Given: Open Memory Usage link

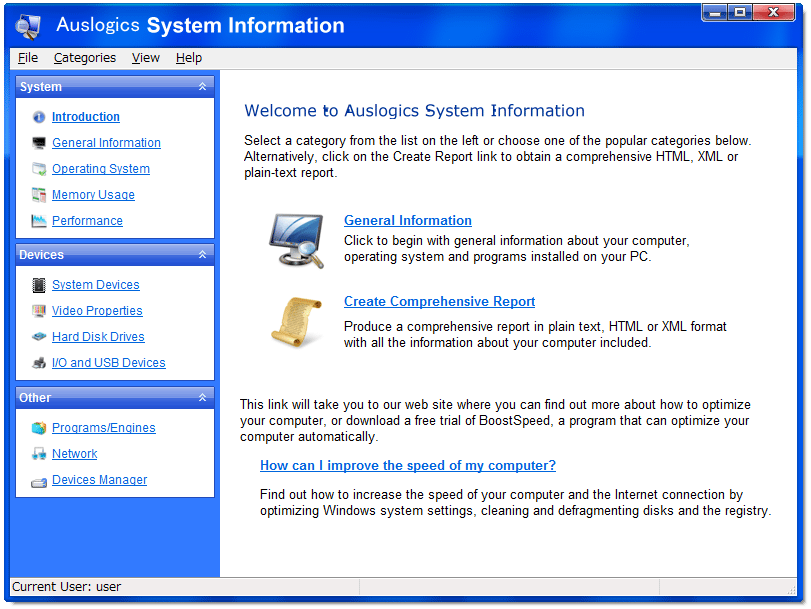Looking at the screenshot, I should [94, 195].
